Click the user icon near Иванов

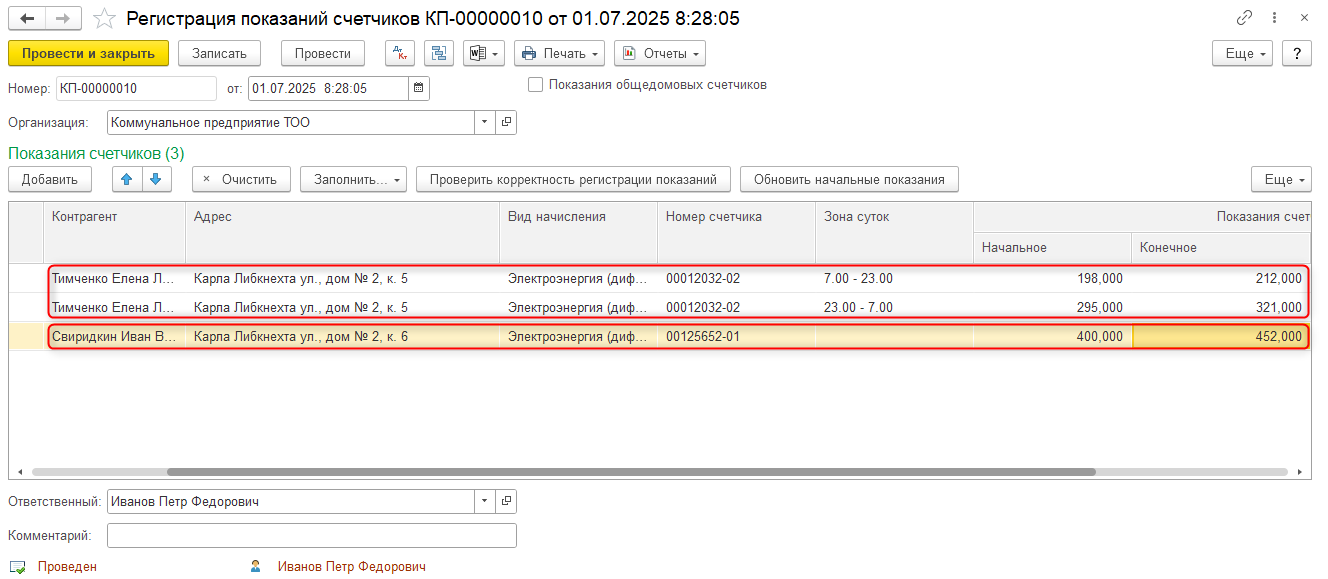[x=256, y=567]
